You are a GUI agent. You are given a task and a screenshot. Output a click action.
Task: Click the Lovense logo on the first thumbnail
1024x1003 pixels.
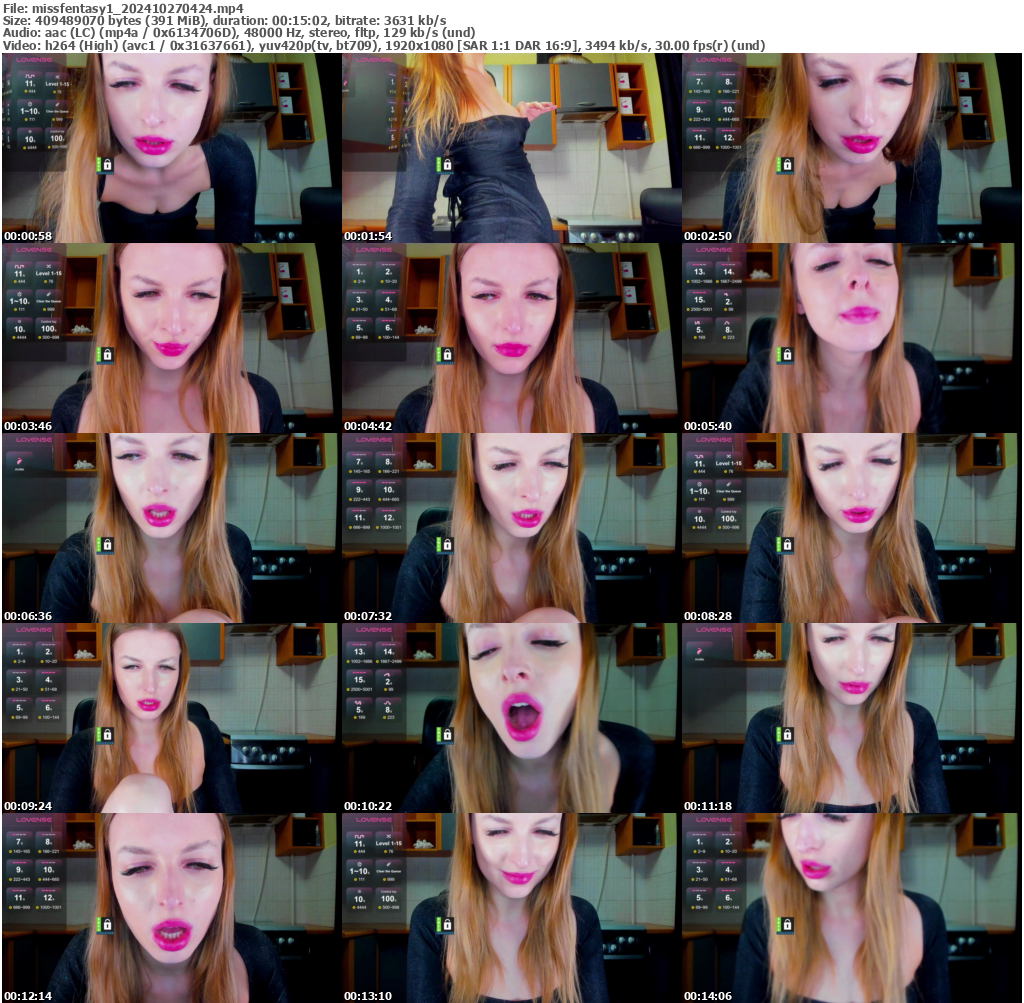click(x=34, y=60)
